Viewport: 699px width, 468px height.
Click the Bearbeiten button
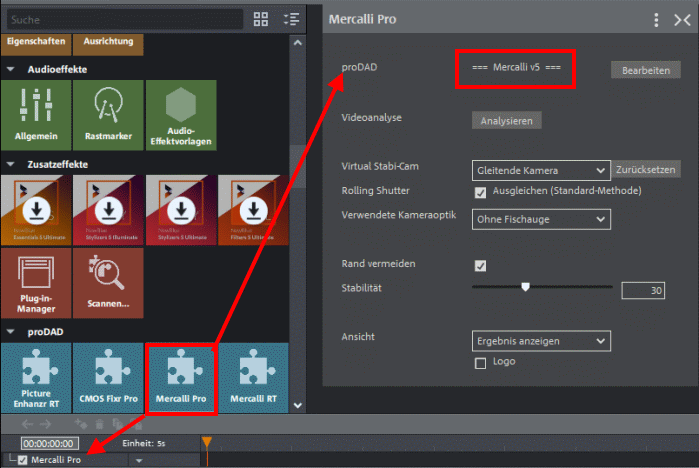(x=646, y=70)
